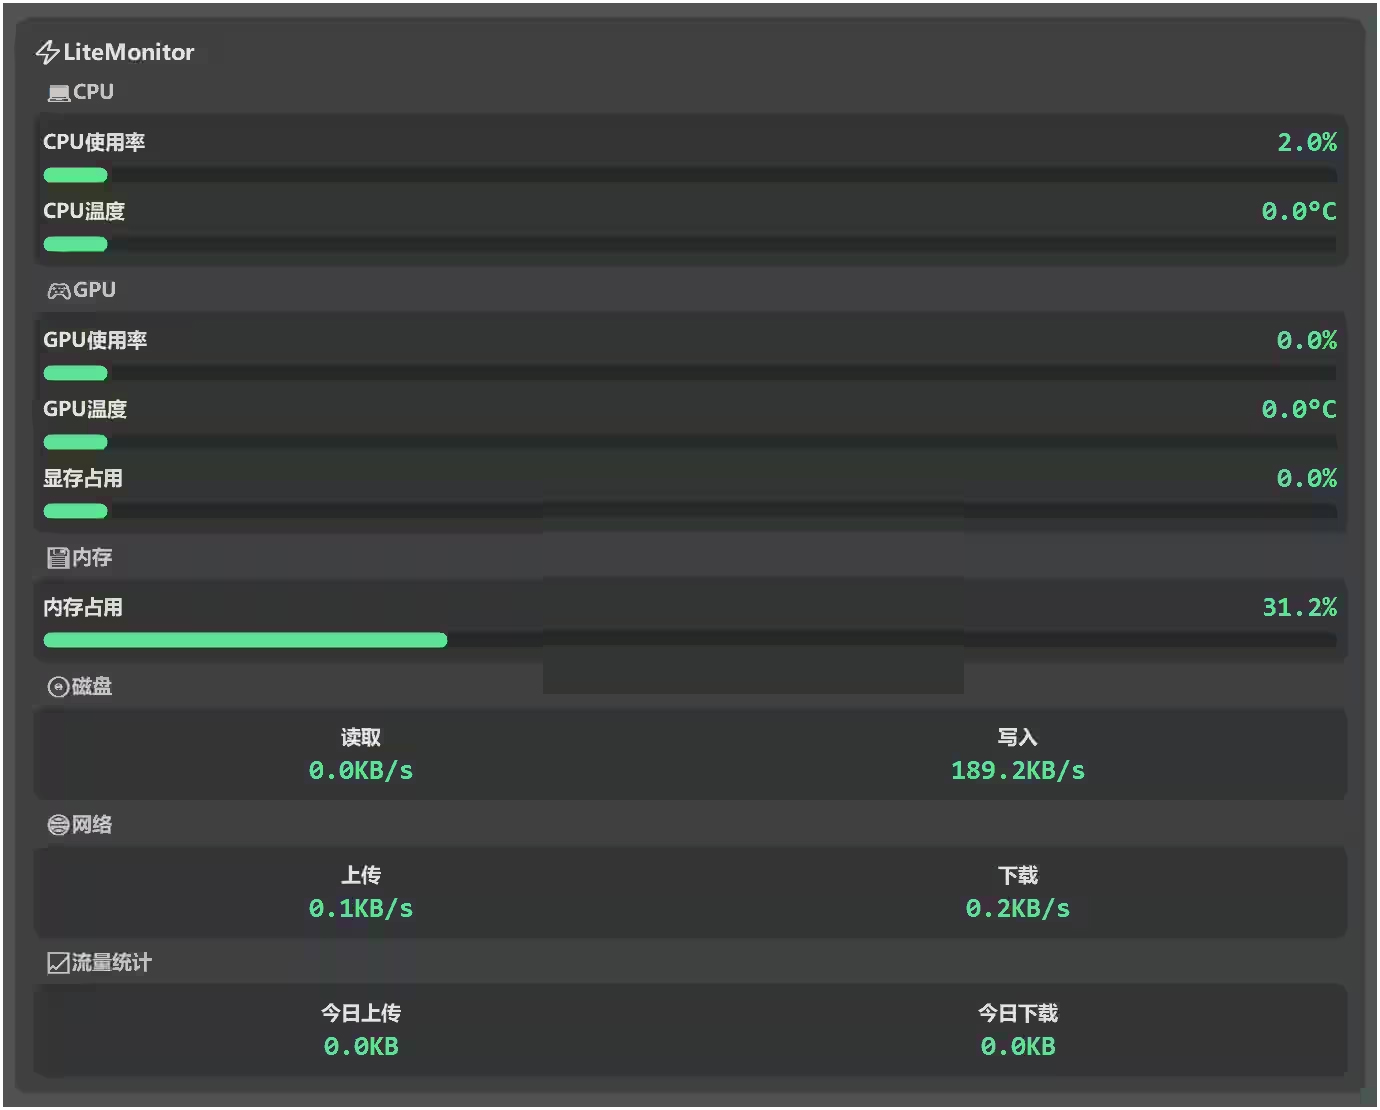Image resolution: width=1380 pixels, height=1110 pixels.
Task: Click the 今日下载 traffic value
Action: [1017, 1047]
